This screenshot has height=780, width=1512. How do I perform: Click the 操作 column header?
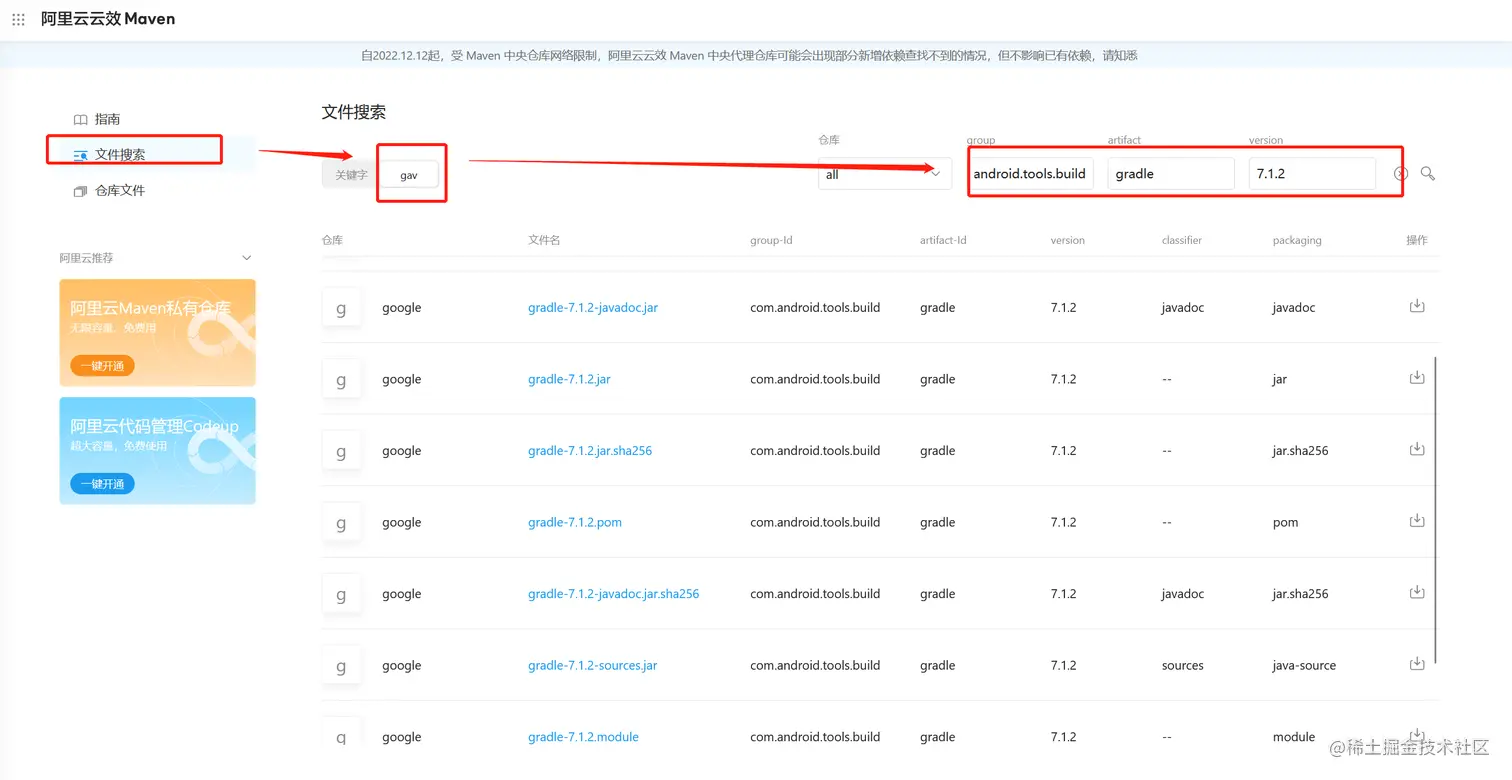point(1417,240)
